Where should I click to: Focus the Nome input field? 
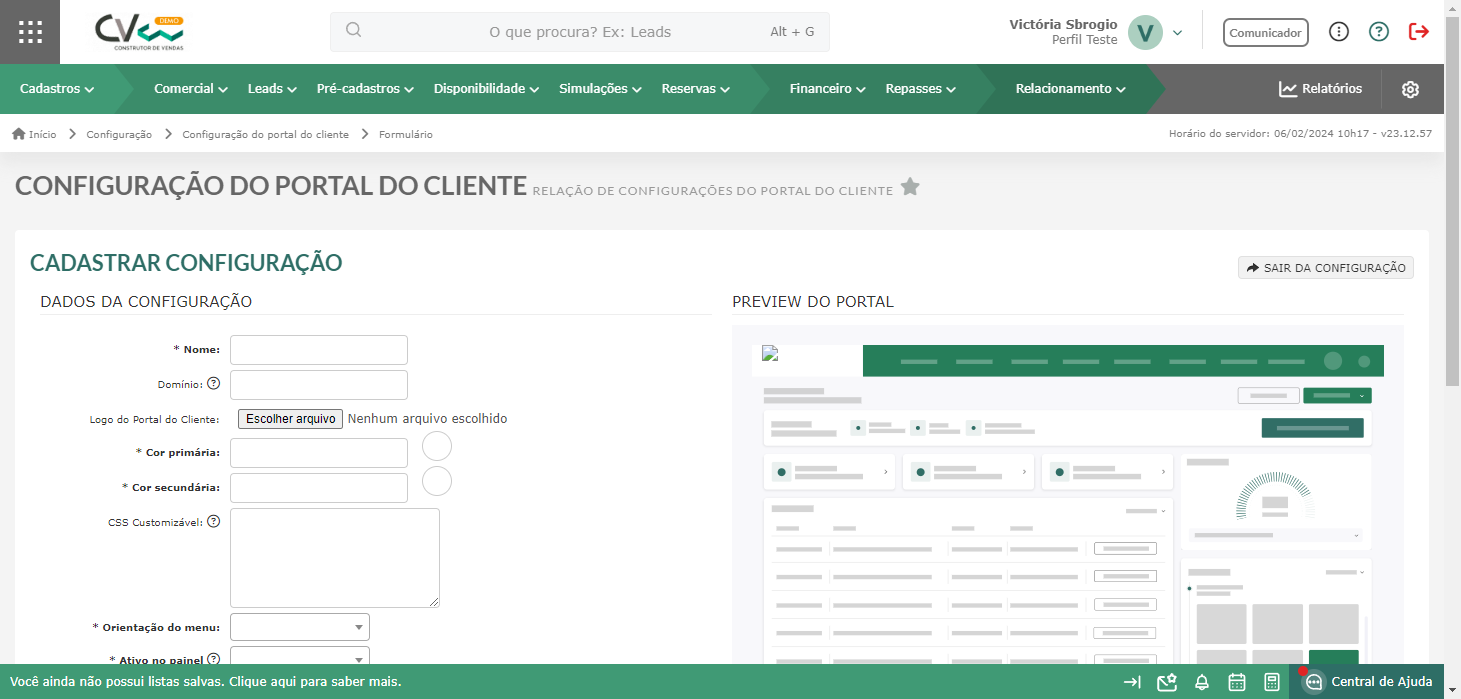pos(319,350)
